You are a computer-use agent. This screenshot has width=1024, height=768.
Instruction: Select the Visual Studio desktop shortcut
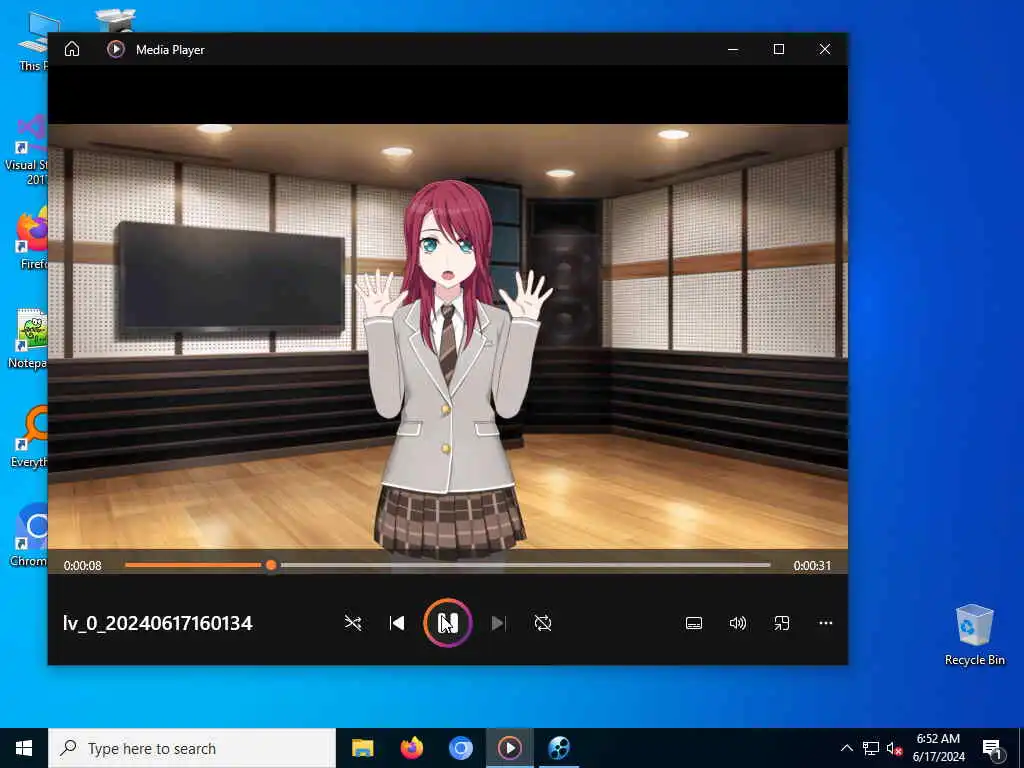point(27,150)
